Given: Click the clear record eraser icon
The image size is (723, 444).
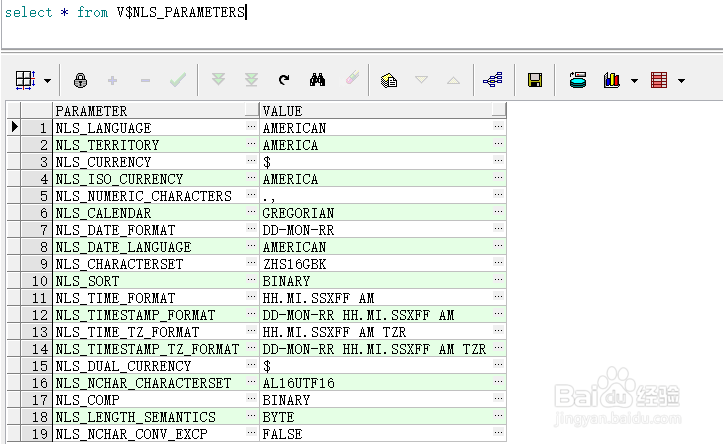Looking at the screenshot, I should click(x=352, y=78).
